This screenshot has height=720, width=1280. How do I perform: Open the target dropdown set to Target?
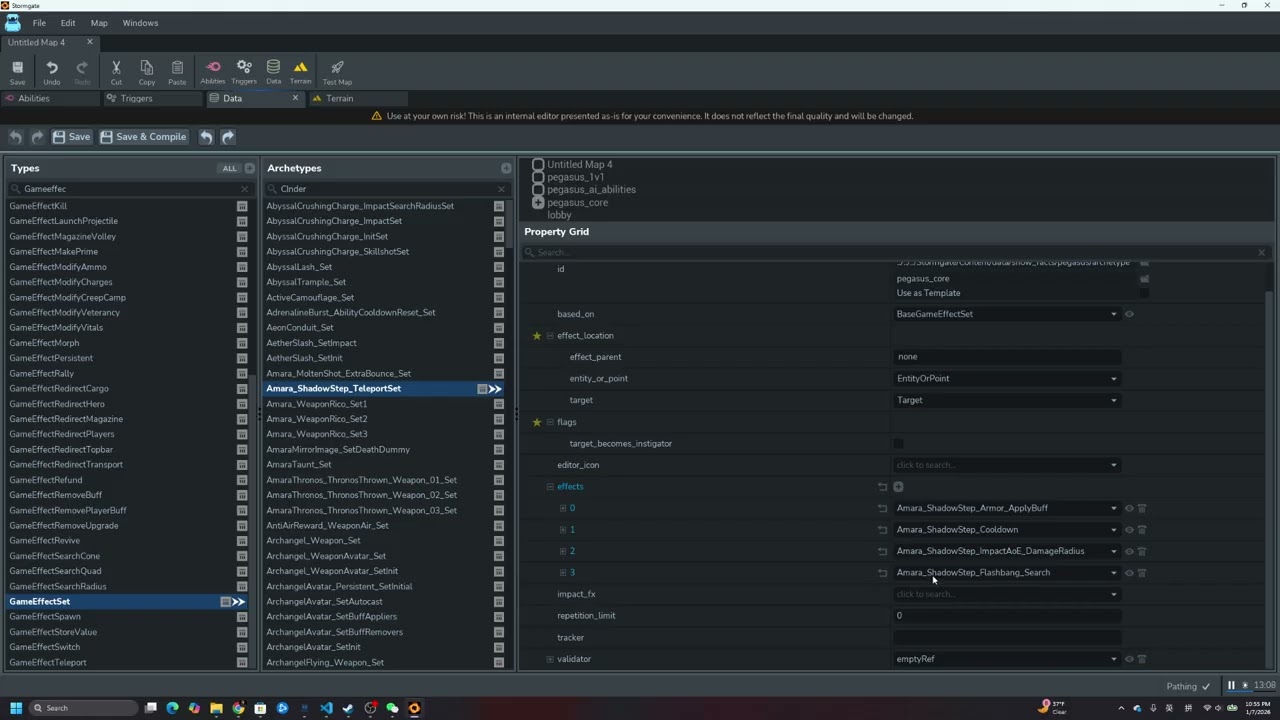(x=1006, y=400)
